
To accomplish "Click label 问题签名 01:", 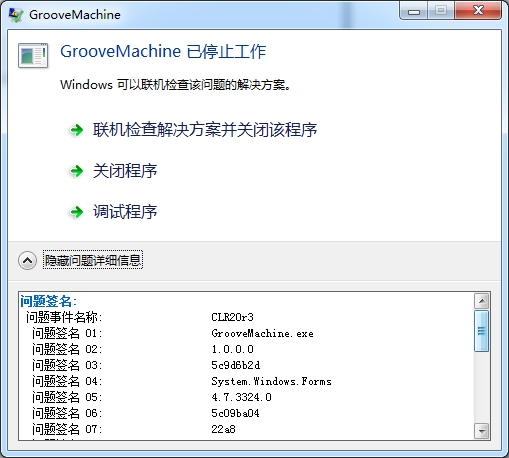I will click(67, 333).
